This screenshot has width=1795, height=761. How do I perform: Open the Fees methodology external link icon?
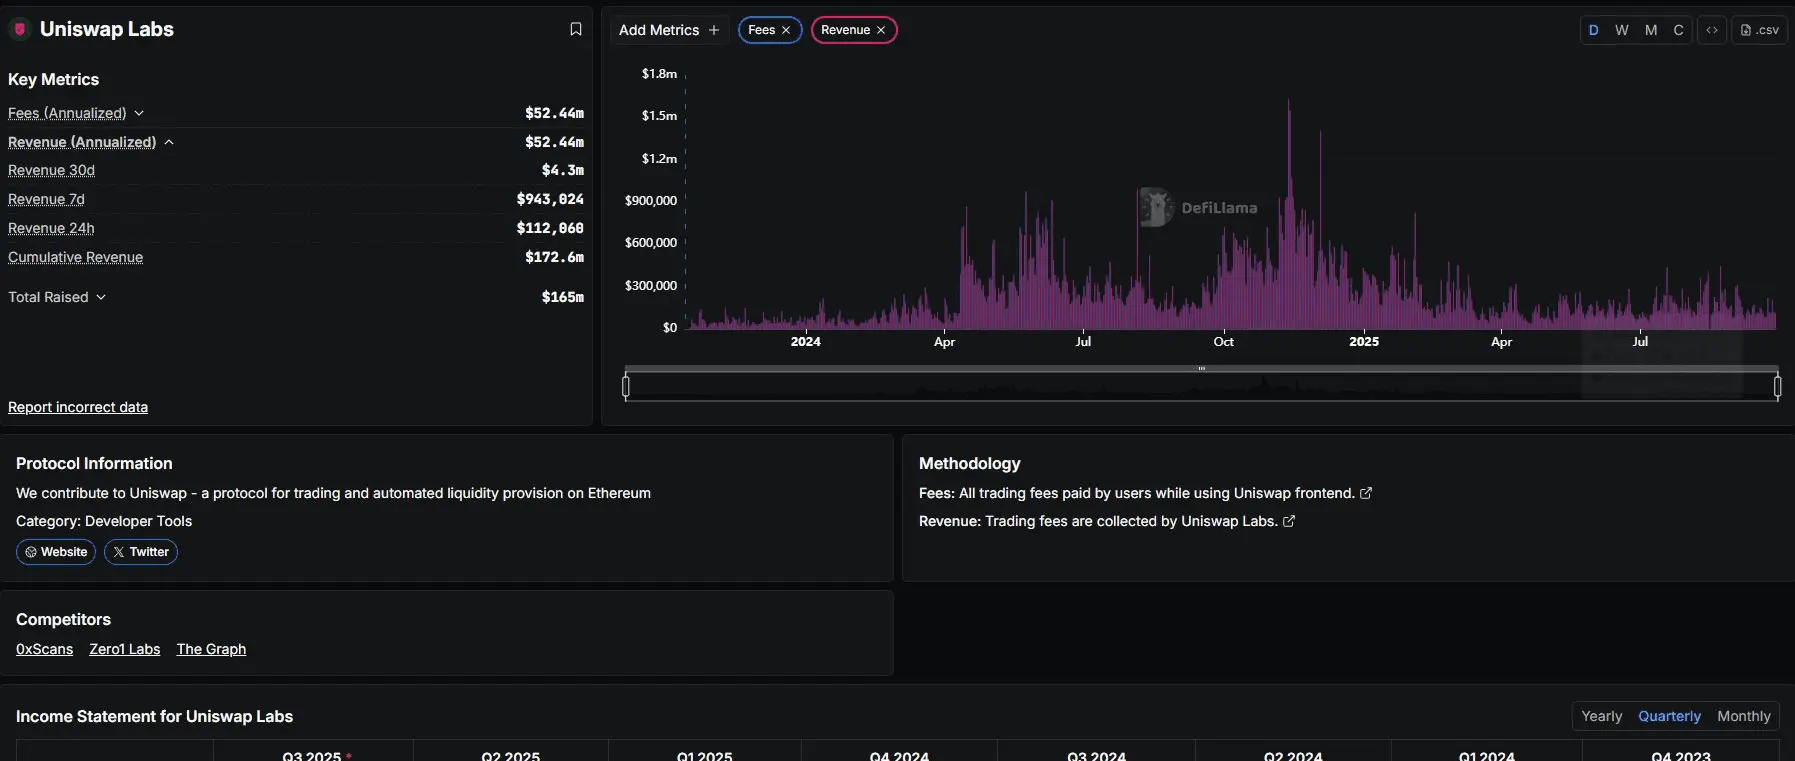(x=1366, y=493)
